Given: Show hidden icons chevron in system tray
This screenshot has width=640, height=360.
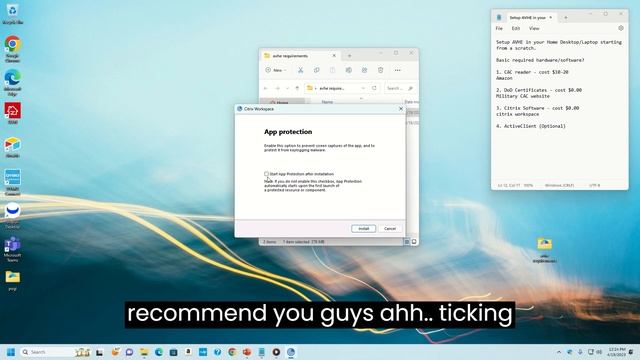Looking at the screenshot, I should (x=558, y=352).
